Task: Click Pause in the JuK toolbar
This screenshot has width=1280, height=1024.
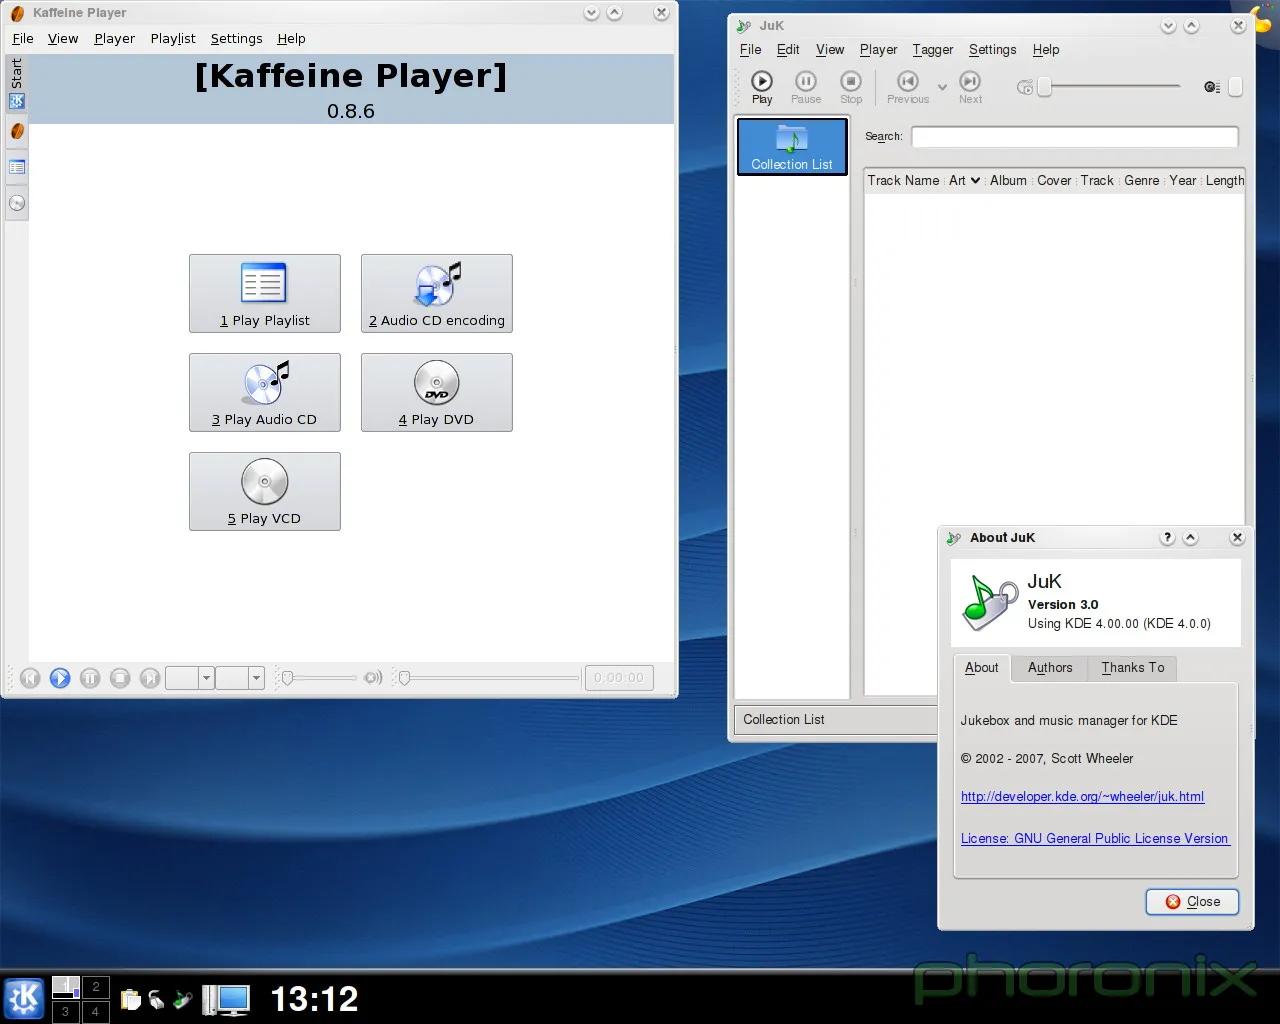Action: [806, 87]
